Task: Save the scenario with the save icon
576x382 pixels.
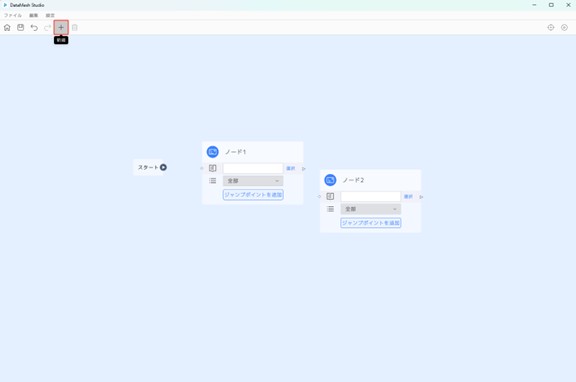Action: (x=21, y=28)
